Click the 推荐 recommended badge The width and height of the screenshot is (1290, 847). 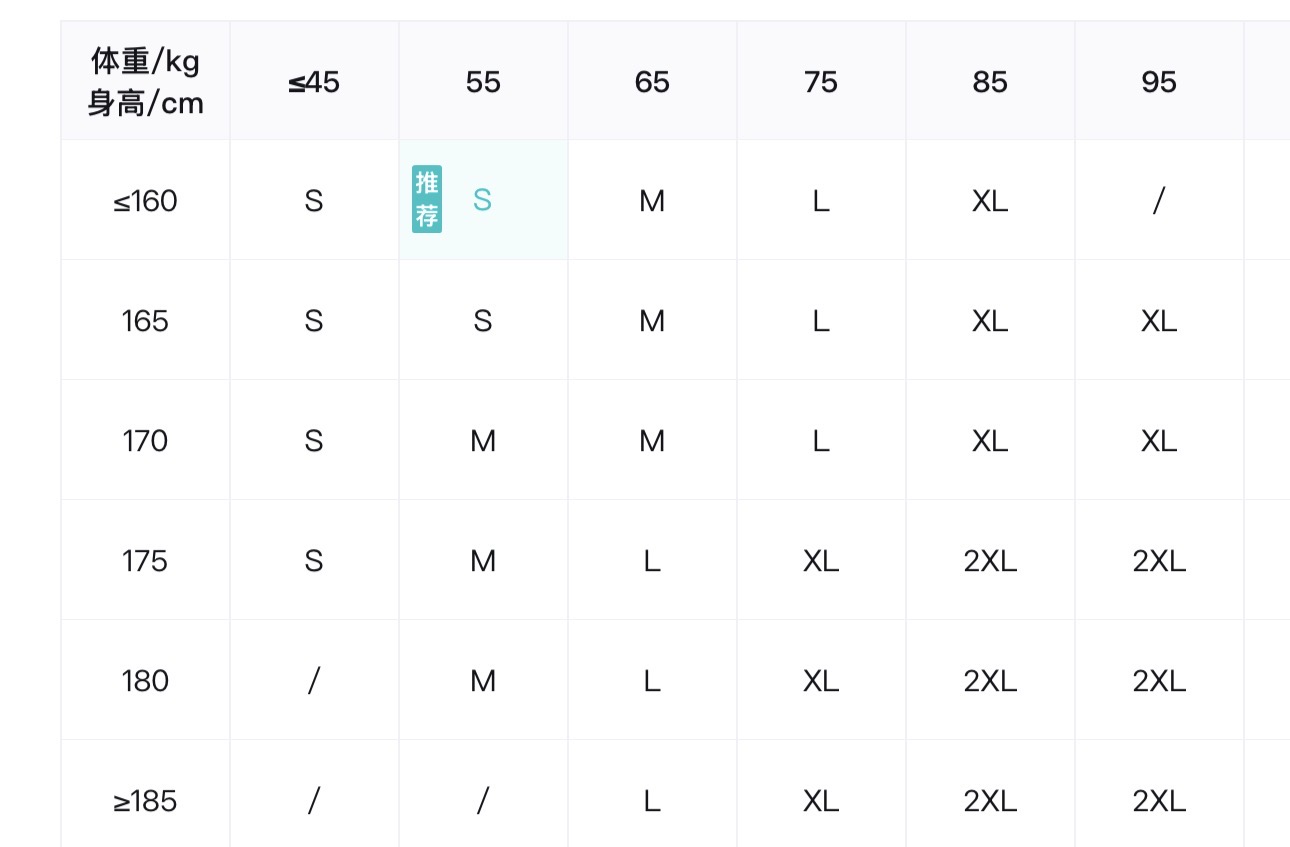pyautogui.click(x=427, y=199)
